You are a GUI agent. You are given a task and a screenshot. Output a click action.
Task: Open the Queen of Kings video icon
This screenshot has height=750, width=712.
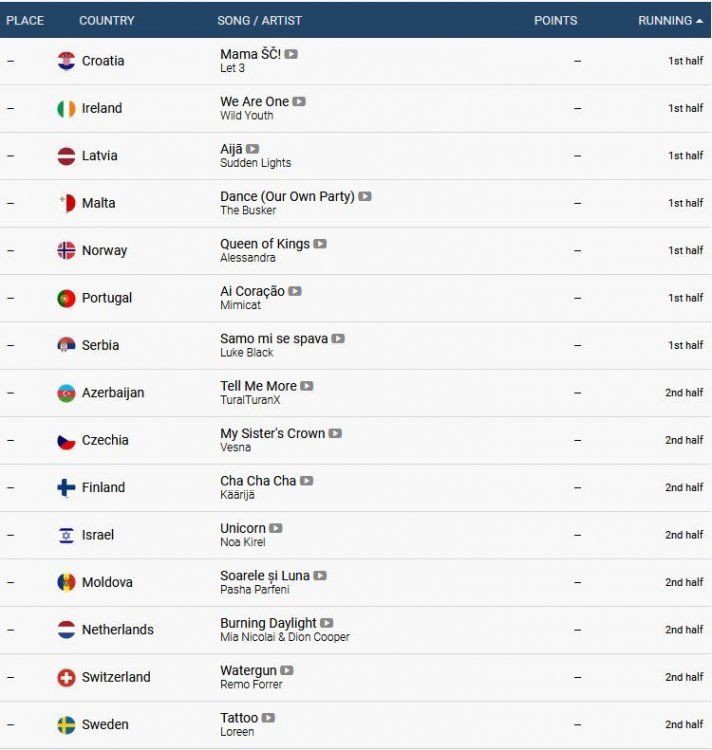pyautogui.click(x=320, y=243)
